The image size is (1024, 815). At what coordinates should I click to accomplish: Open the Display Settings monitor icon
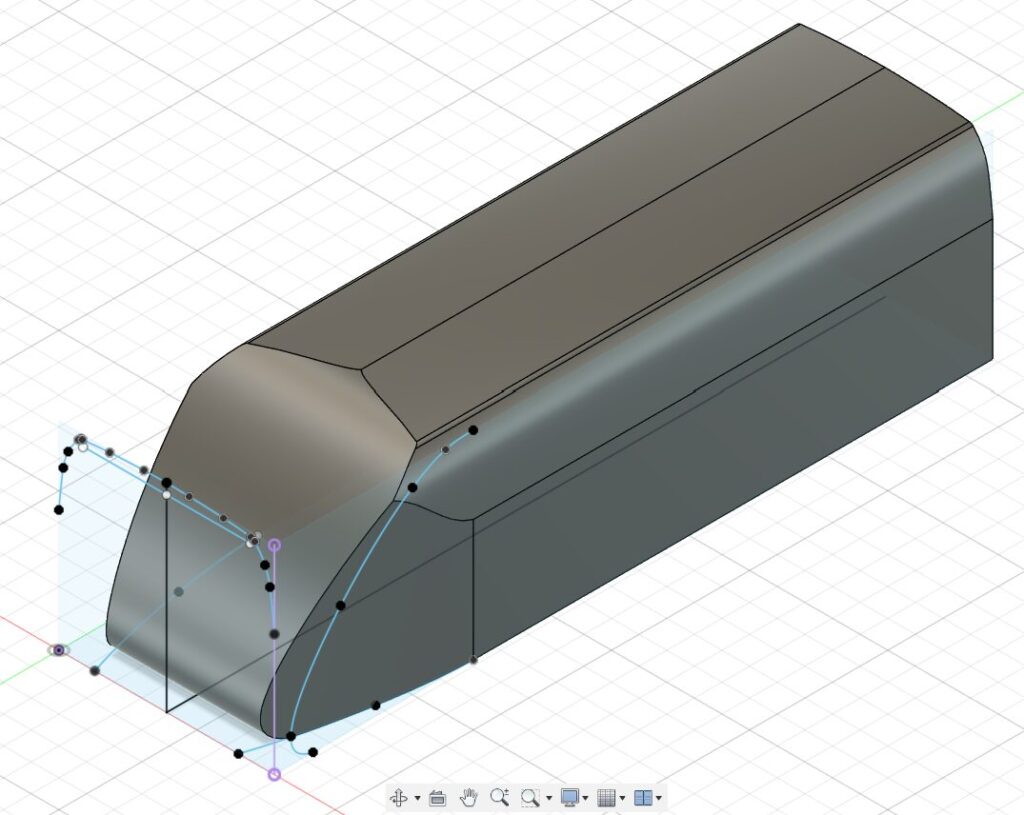pos(570,797)
